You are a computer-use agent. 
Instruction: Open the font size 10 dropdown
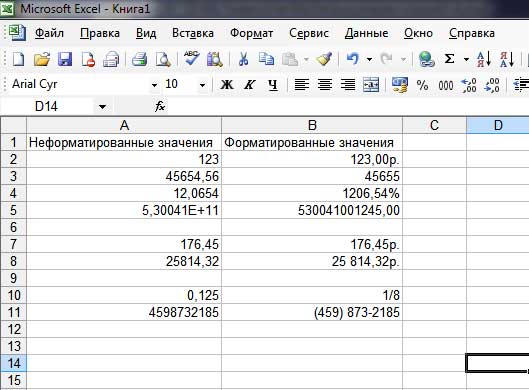[202, 85]
